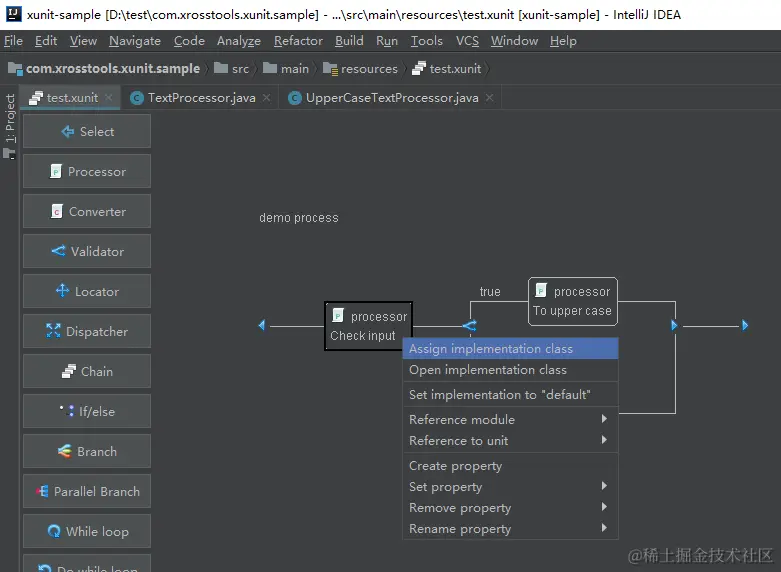Close the test.xunit tab
The image size is (781, 572).
point(109,98)
